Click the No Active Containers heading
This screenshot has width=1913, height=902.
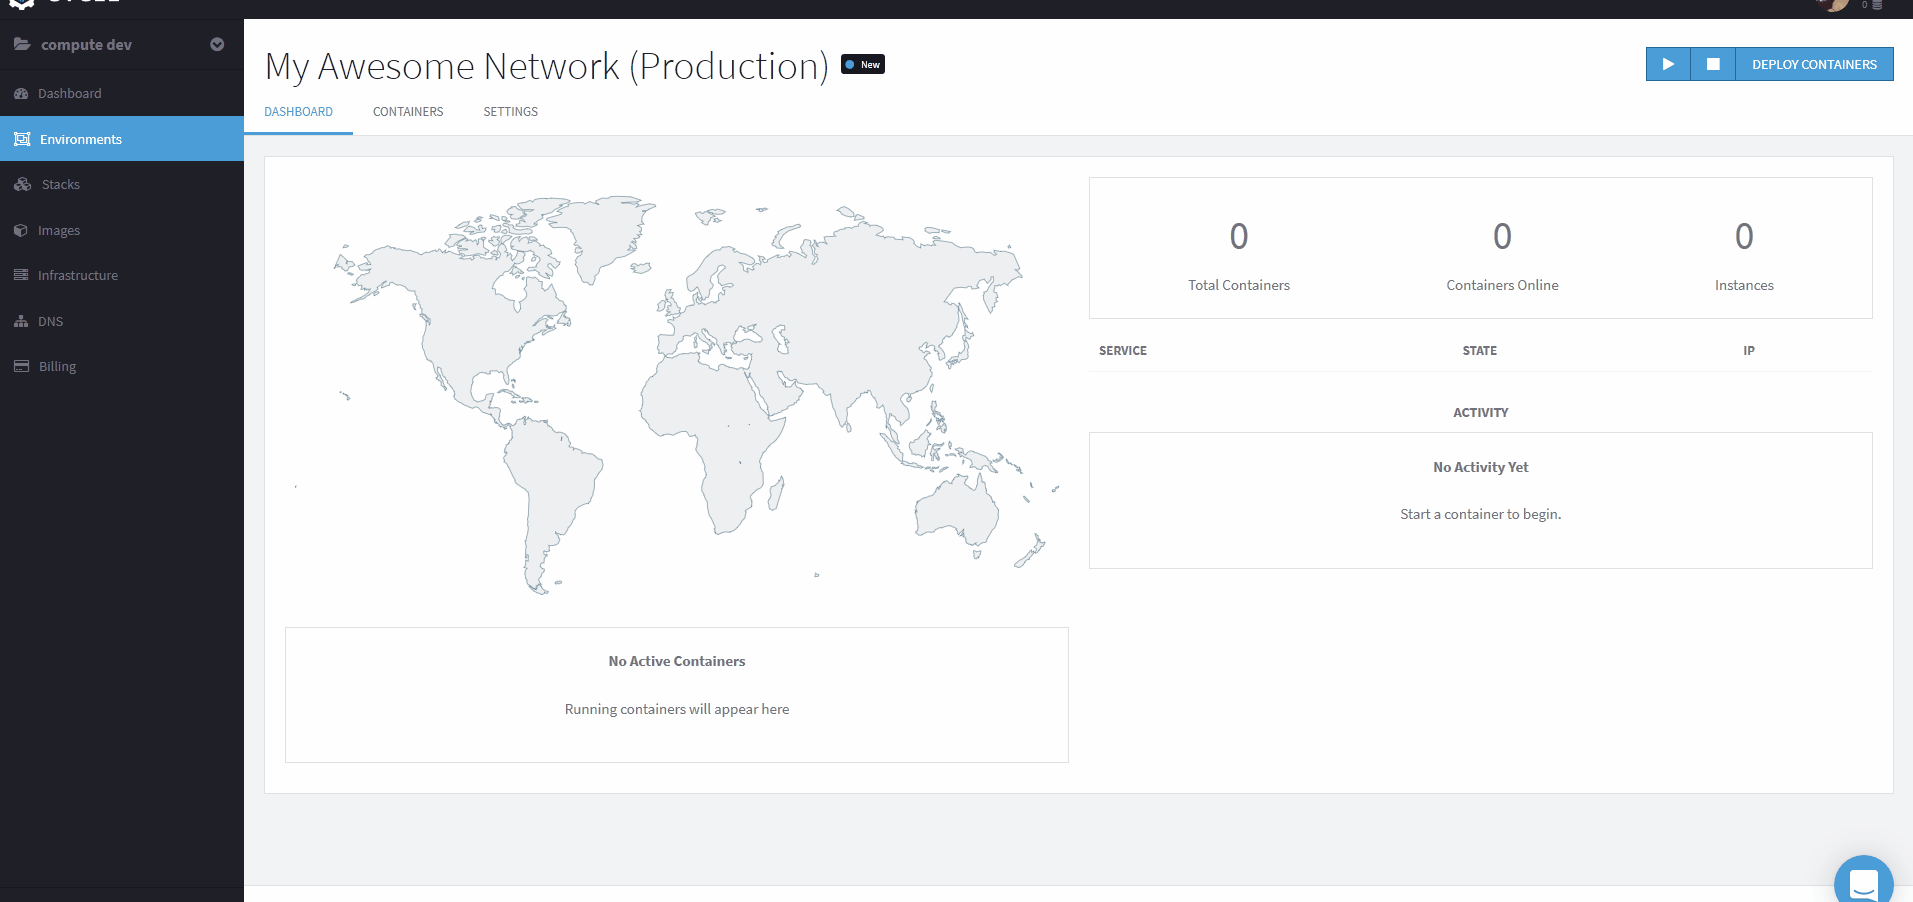pos(677,661)
